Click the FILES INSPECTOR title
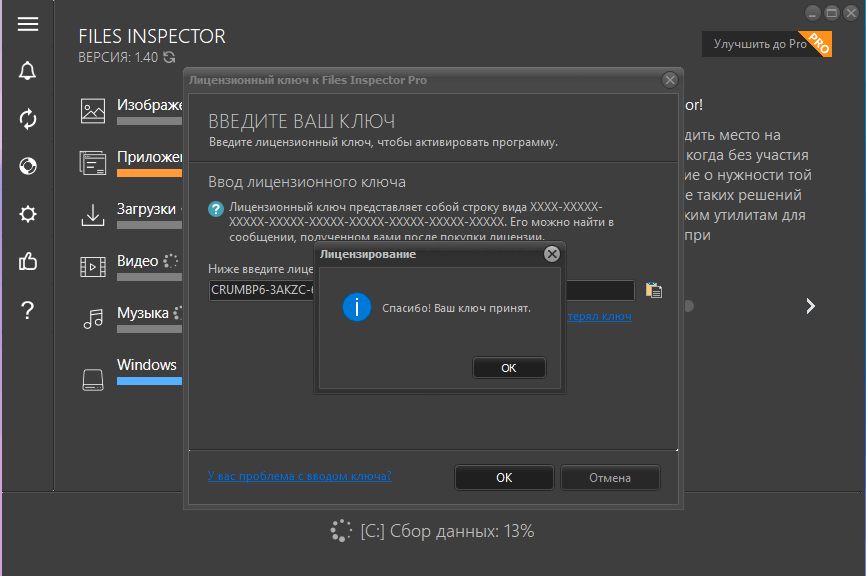 (x=152, y=36)
